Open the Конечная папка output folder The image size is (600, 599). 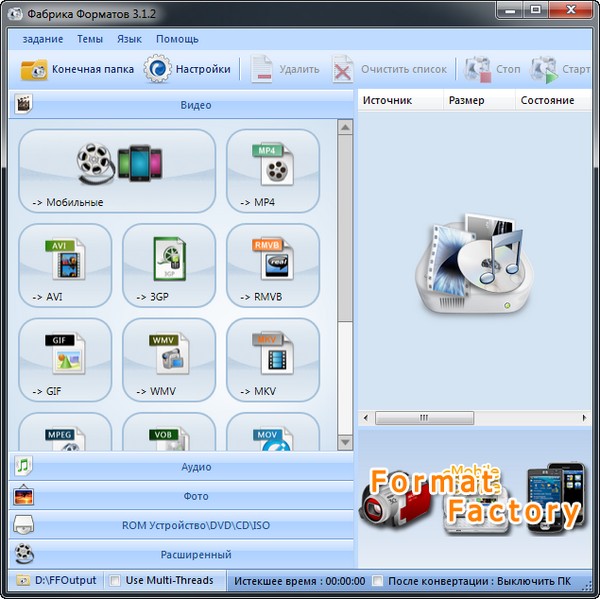point(77,69)
